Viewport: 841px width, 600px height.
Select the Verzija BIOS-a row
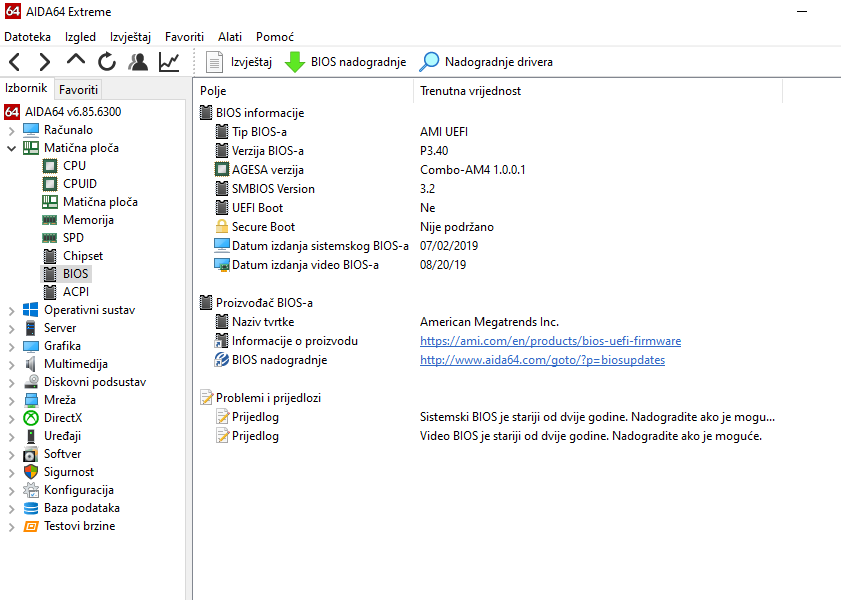tap(488, 151)
